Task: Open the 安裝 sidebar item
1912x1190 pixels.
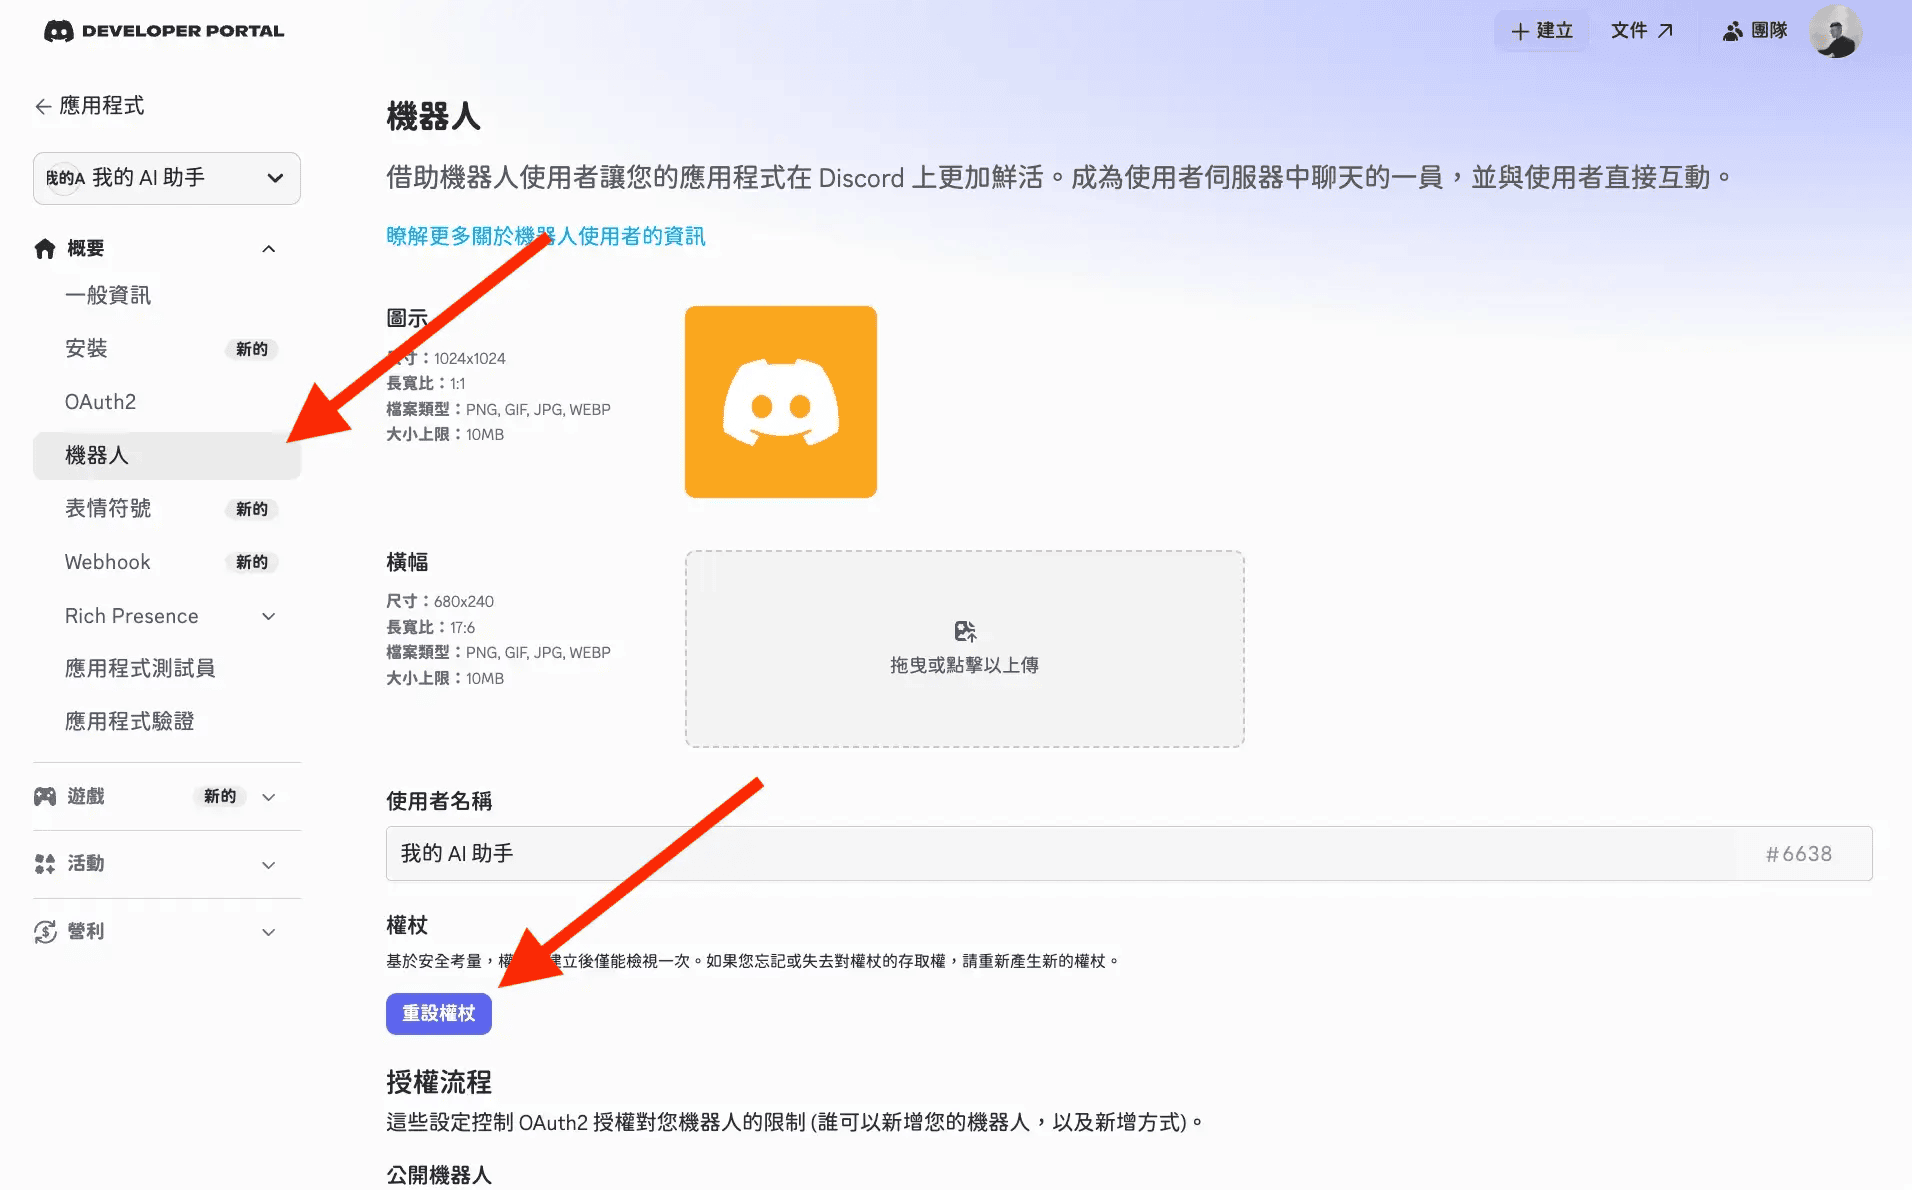Action: click(x=167, y=348)
